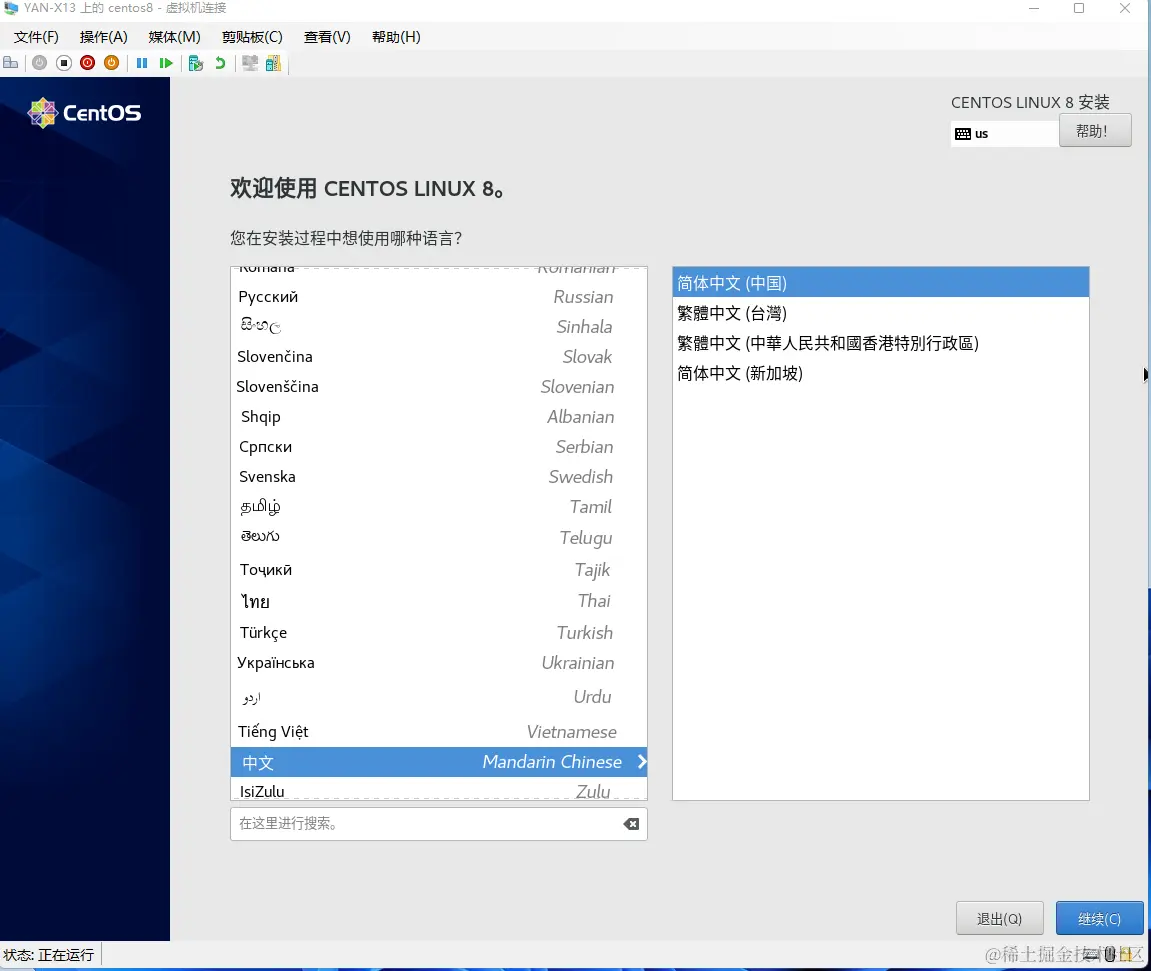Image resolution: width=1151 pixels, height=971 pixels.
Task: Select IsiZulu Zulu language
Action: coord(438,790)
